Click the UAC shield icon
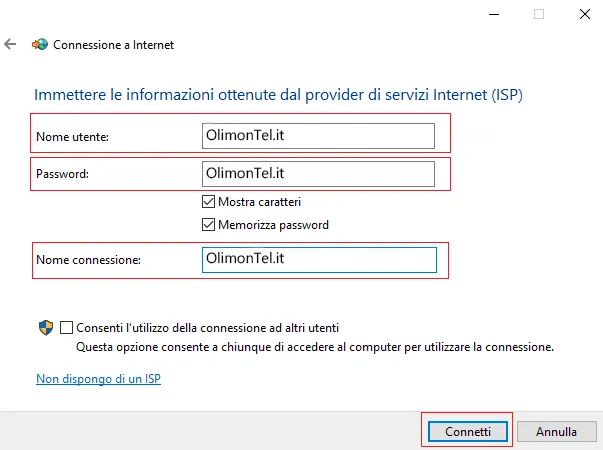Screen dimensions: 603x450 [45, 327]
